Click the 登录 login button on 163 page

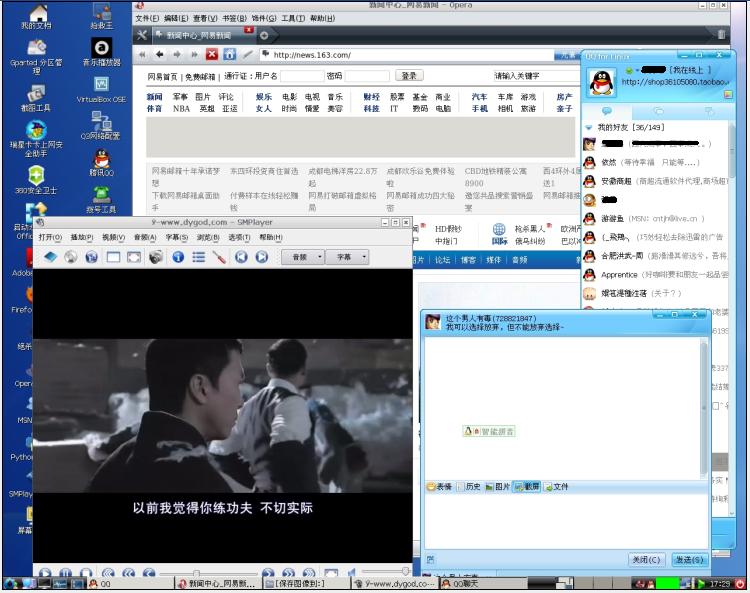[x=409, y=76]
